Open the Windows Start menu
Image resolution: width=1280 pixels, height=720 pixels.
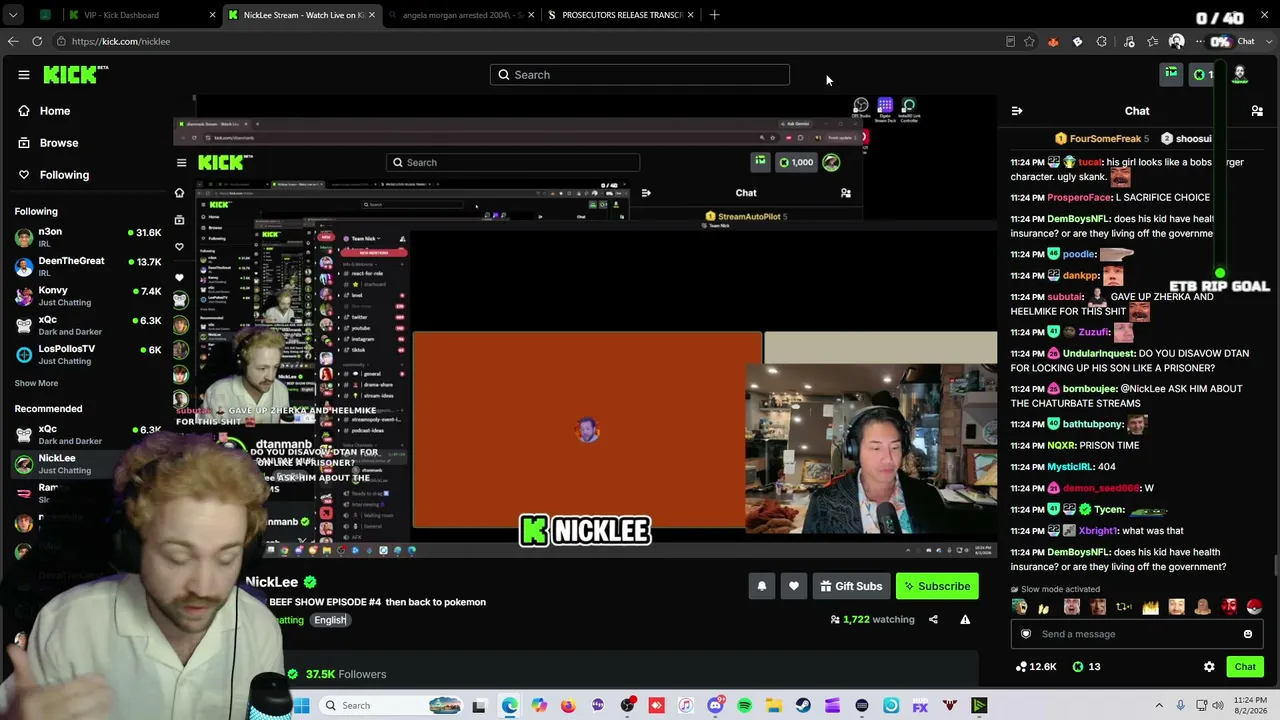pos(301,706)
